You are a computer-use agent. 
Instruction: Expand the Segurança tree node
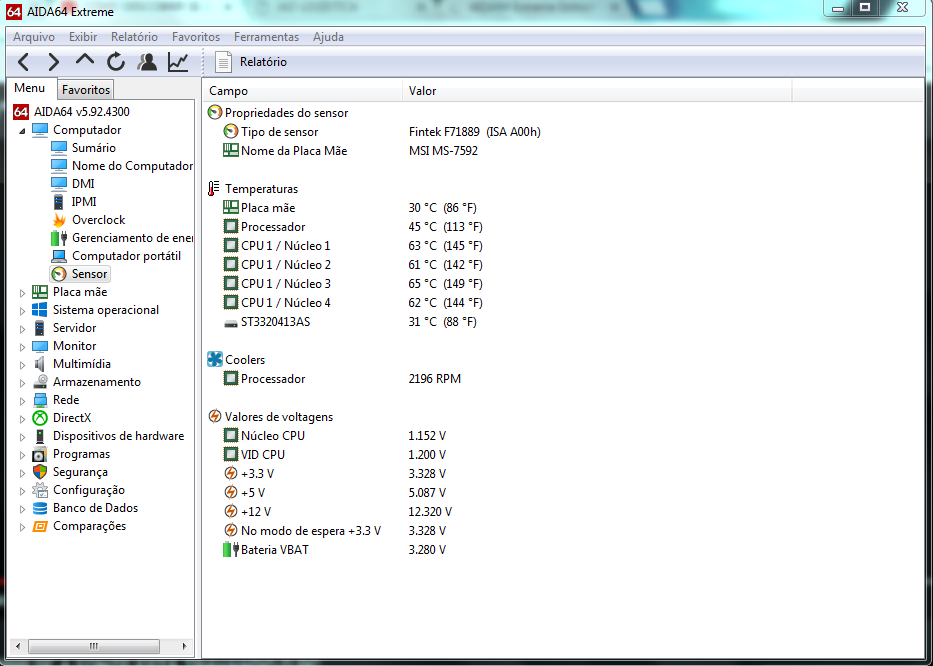click(22, 473)
